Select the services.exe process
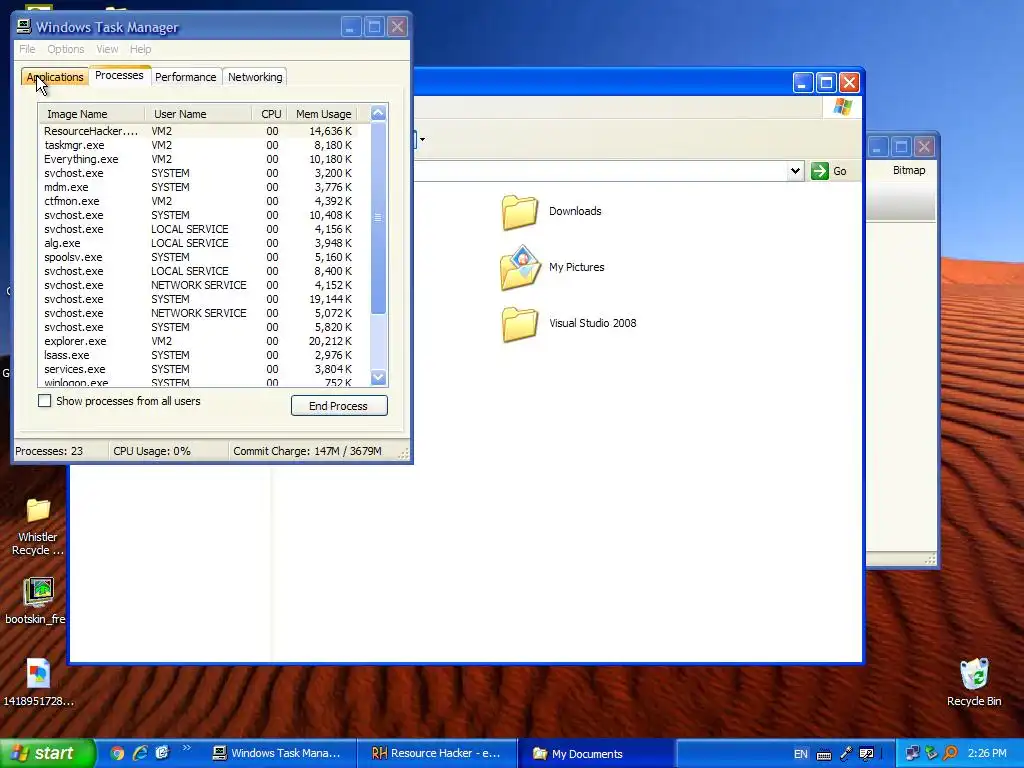Viewport: 1024px width, 768px height. click(x=199, y=369)
